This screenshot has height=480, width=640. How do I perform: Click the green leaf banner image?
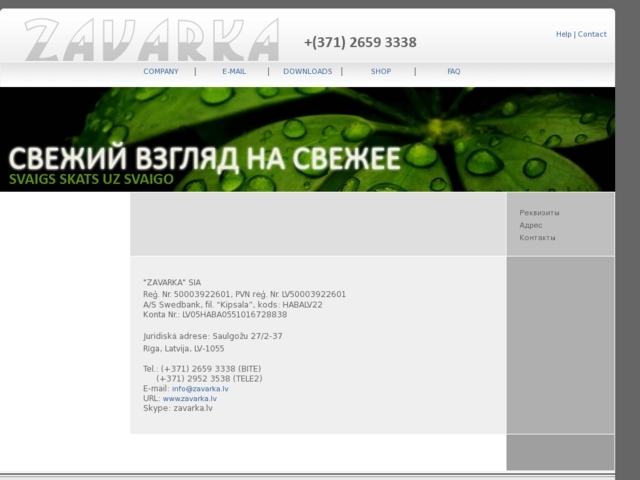[307, 139]
